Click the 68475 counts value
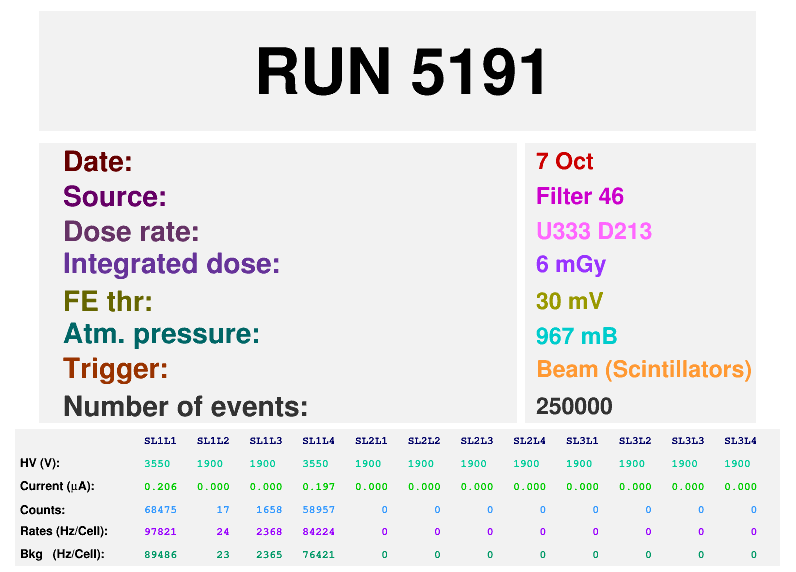This screenshot has width=796, height=572. tap(160, 509)
